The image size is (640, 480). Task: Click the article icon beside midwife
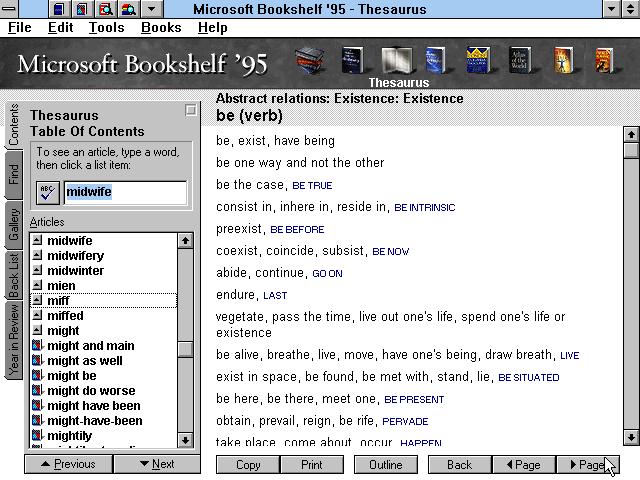coord(37,240)
